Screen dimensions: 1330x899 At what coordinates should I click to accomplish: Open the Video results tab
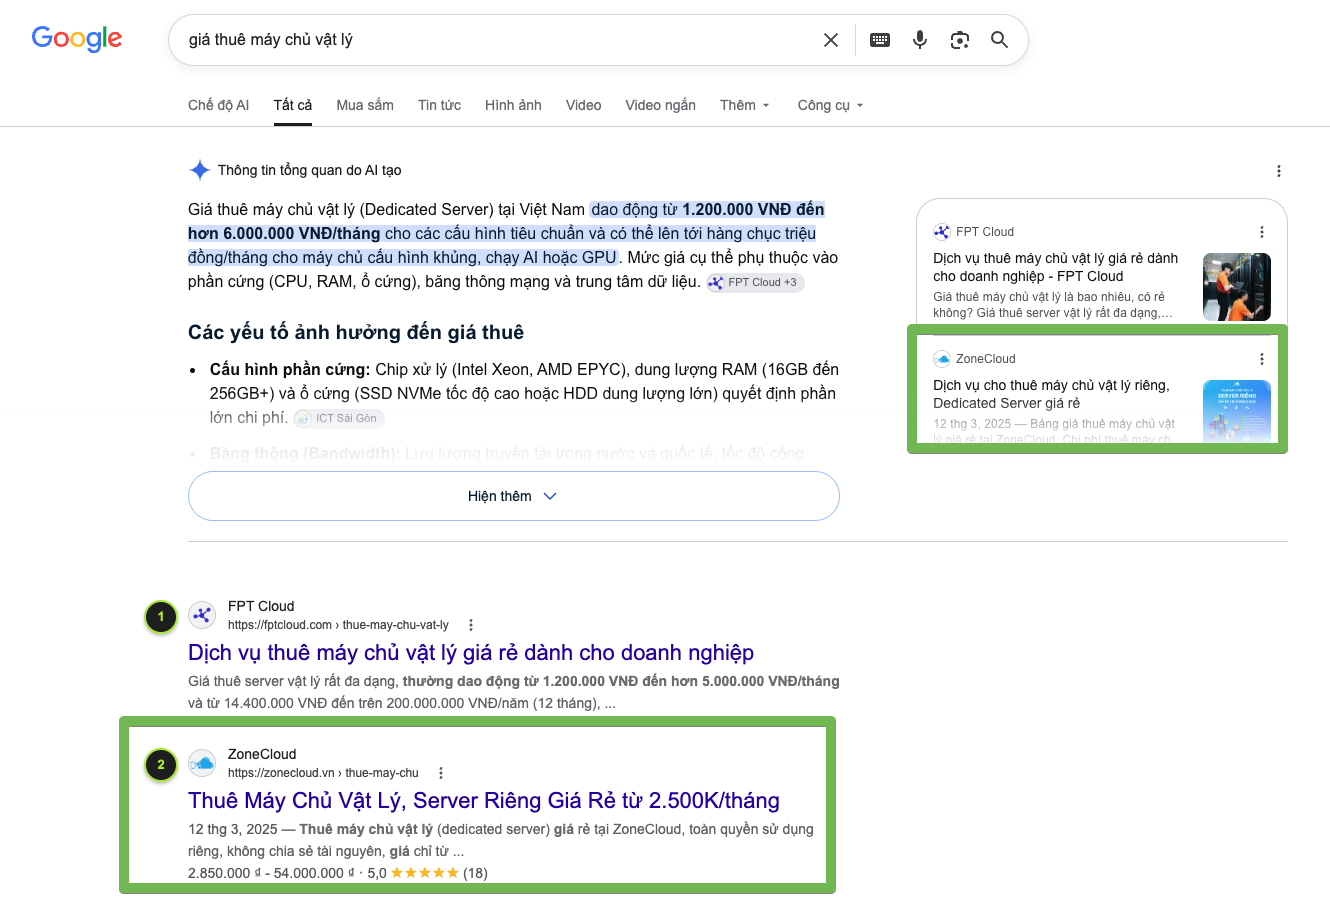coord(583,105)
